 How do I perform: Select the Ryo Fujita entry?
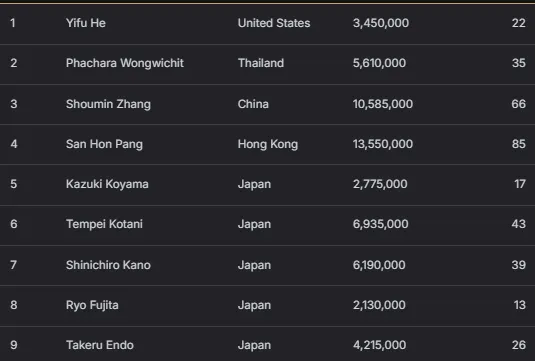click(x=92, y=305)
